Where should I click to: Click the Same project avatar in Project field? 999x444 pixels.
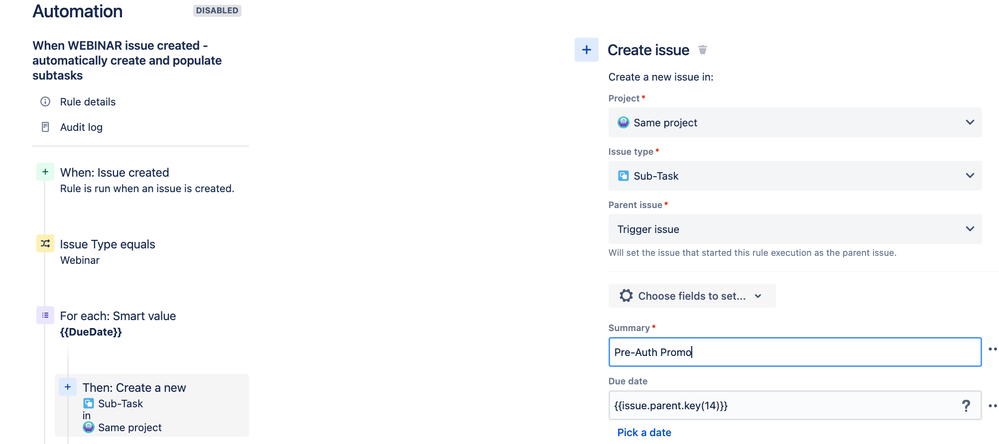coord(623,122)
